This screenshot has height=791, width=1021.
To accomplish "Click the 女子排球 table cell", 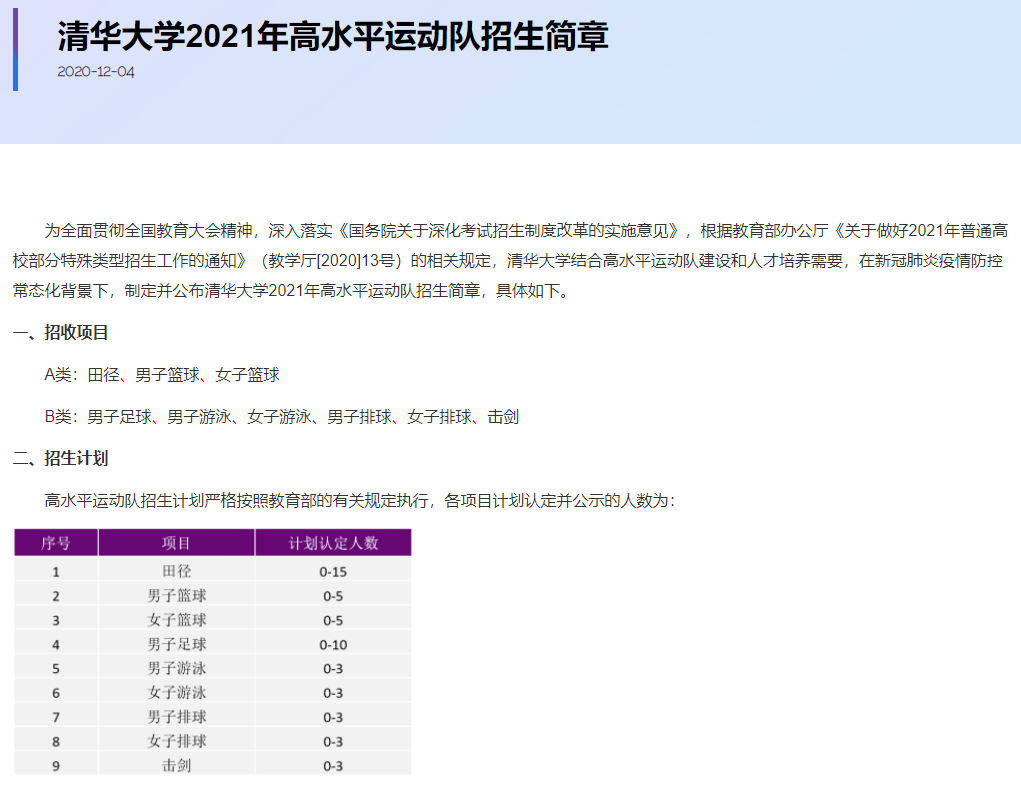I will coord(176,741).
